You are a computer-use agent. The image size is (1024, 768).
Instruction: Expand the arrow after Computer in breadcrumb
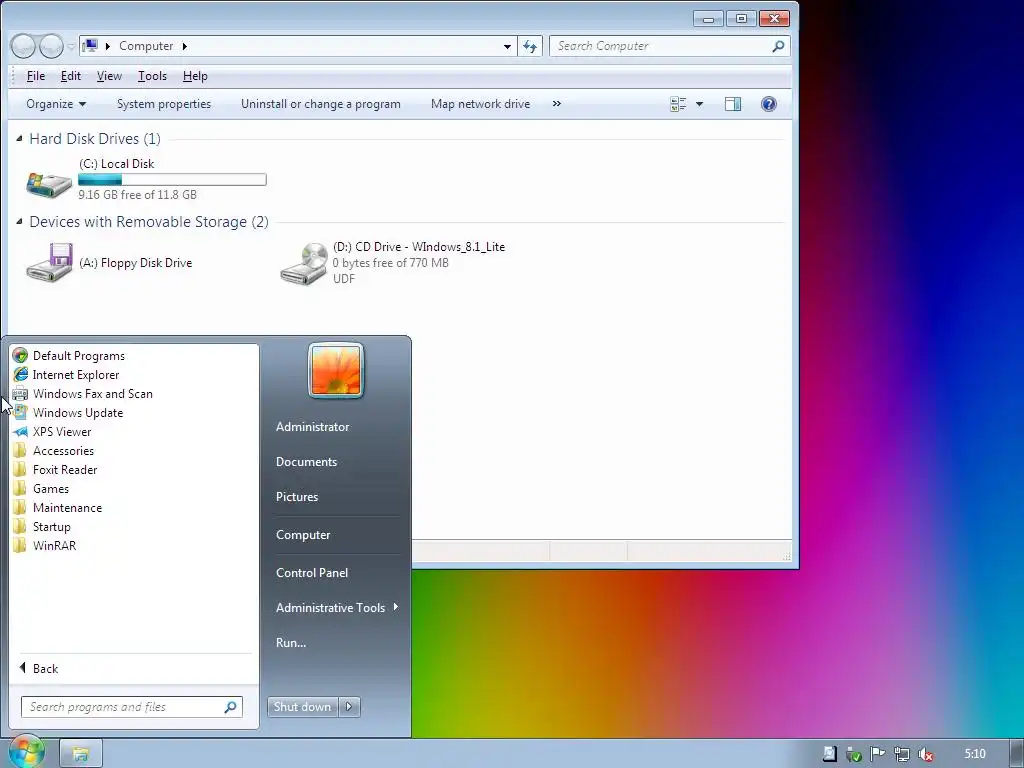click(x=185, y=46)
